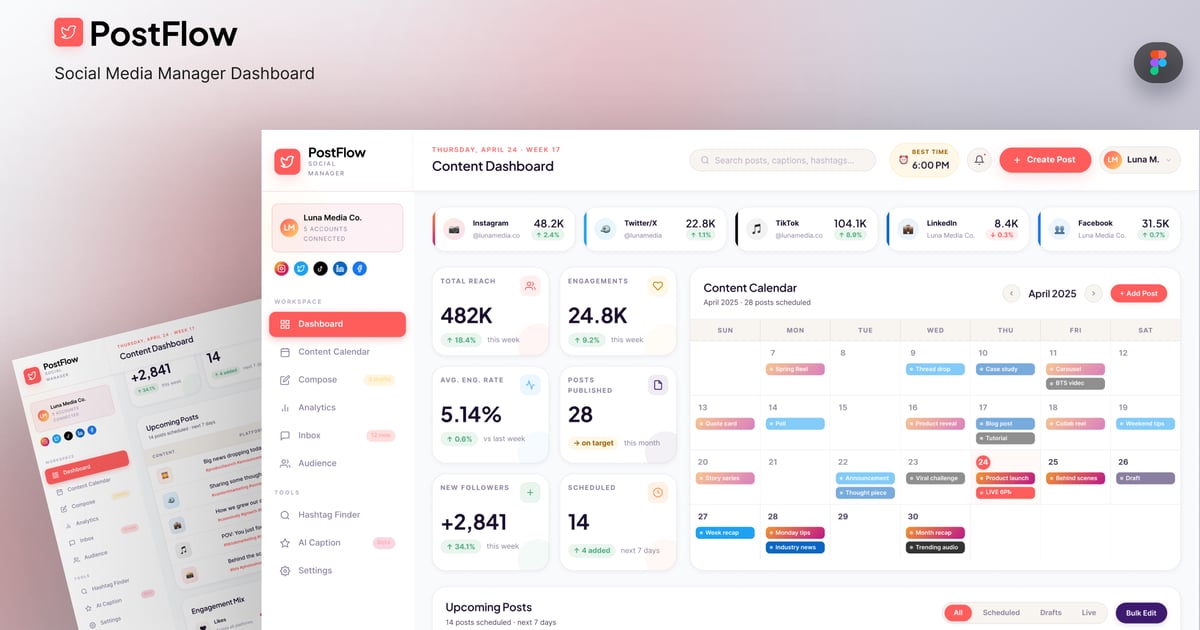Open the Product launch event on April 24
The image size is (1200, 630).
pos(1006,478)
